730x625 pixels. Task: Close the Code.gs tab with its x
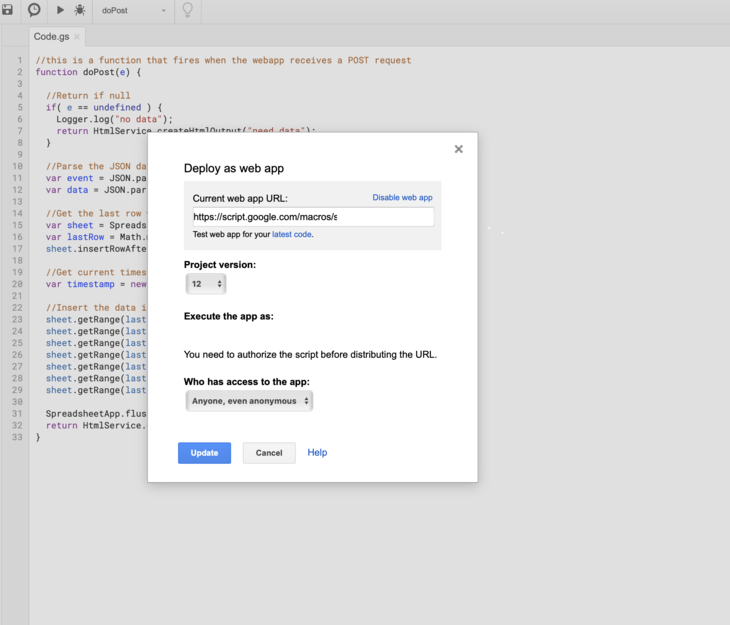coord(77,37)
